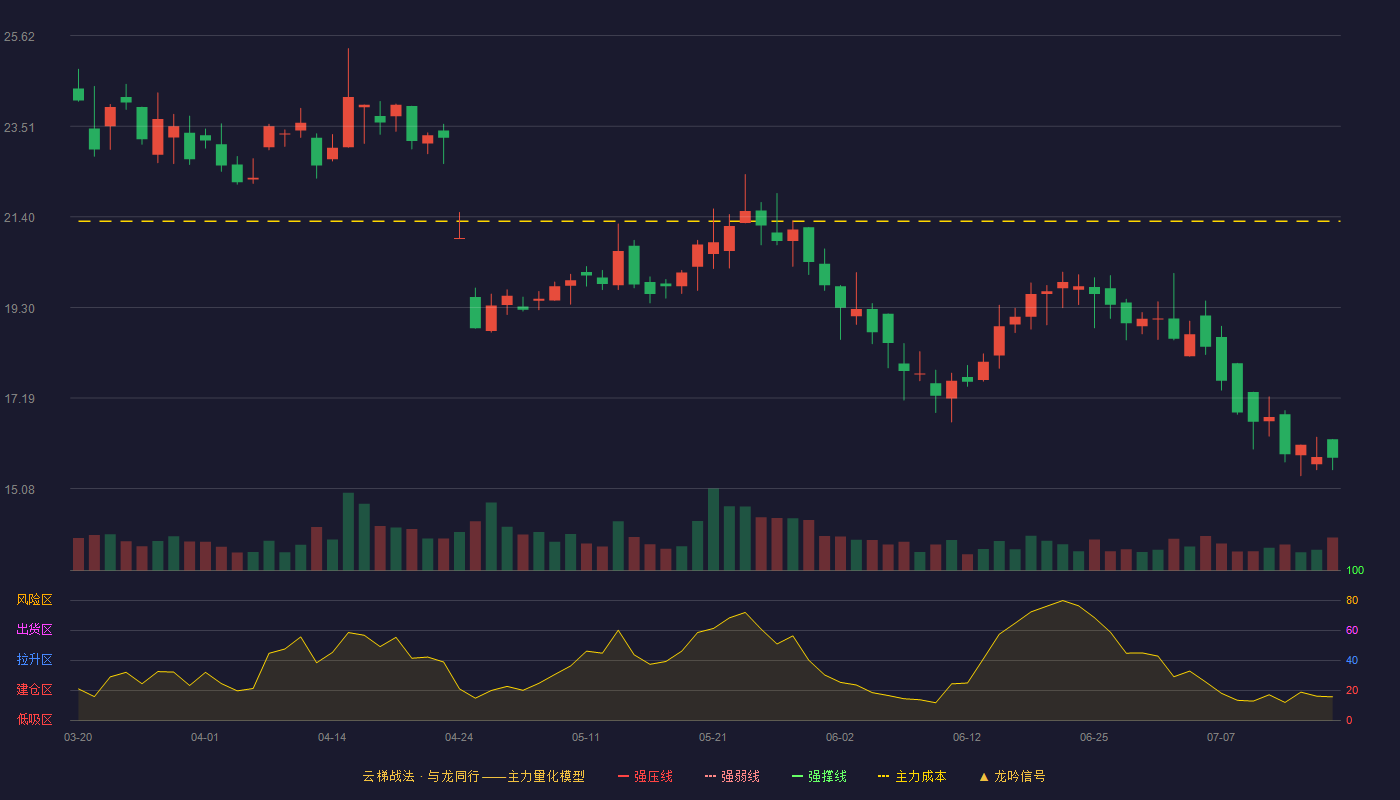Click the 04-24 date on the timeline
Viewport: 1400px width, 800px height.
tap(459, 737)
